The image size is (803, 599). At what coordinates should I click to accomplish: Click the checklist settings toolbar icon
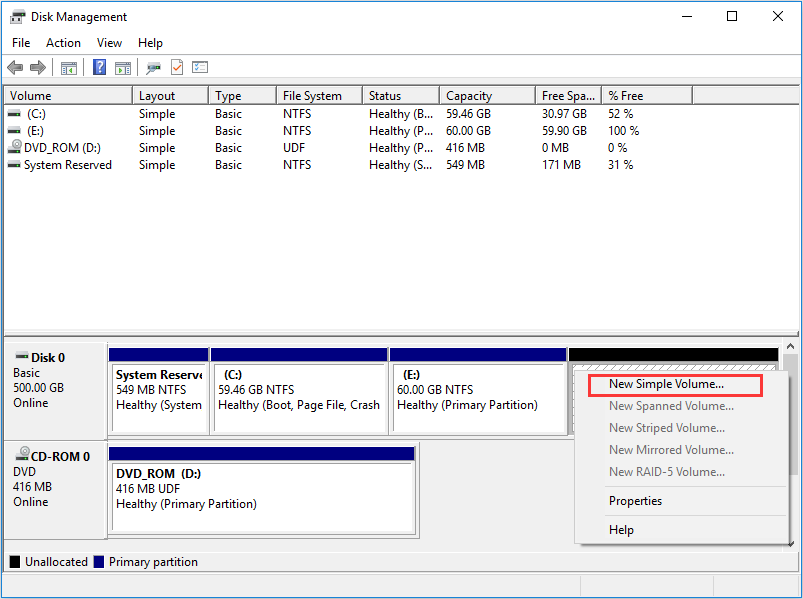point(200,68)
